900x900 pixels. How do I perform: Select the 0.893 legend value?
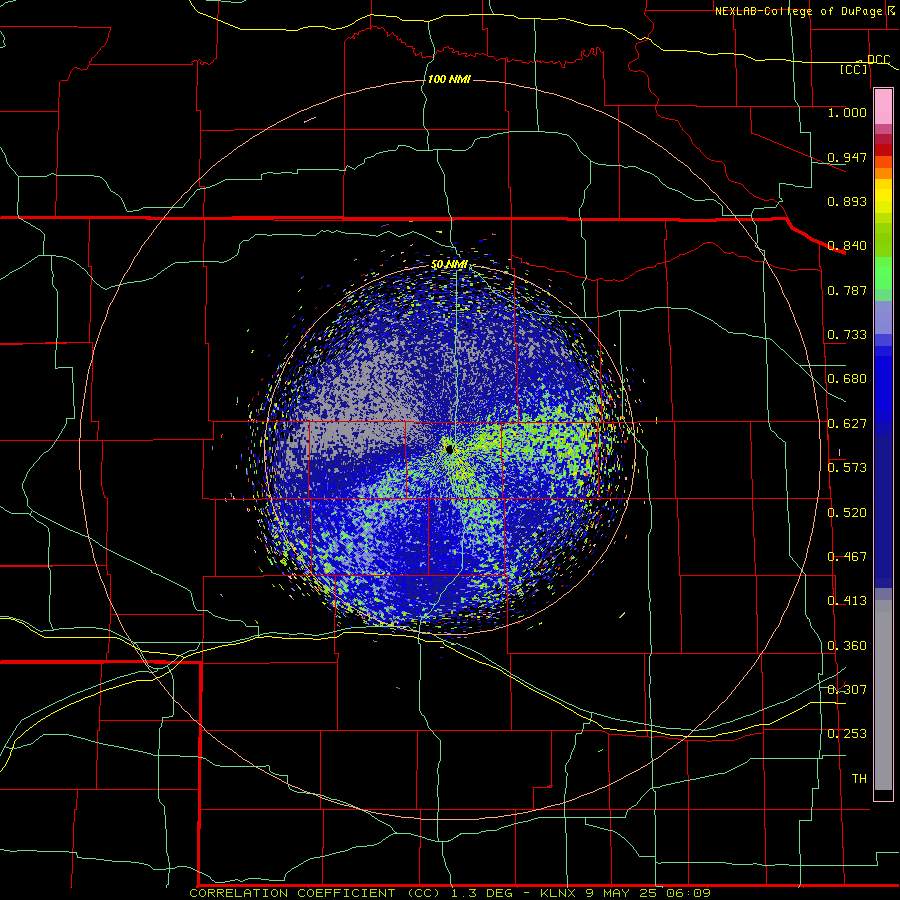click(847, 201)
